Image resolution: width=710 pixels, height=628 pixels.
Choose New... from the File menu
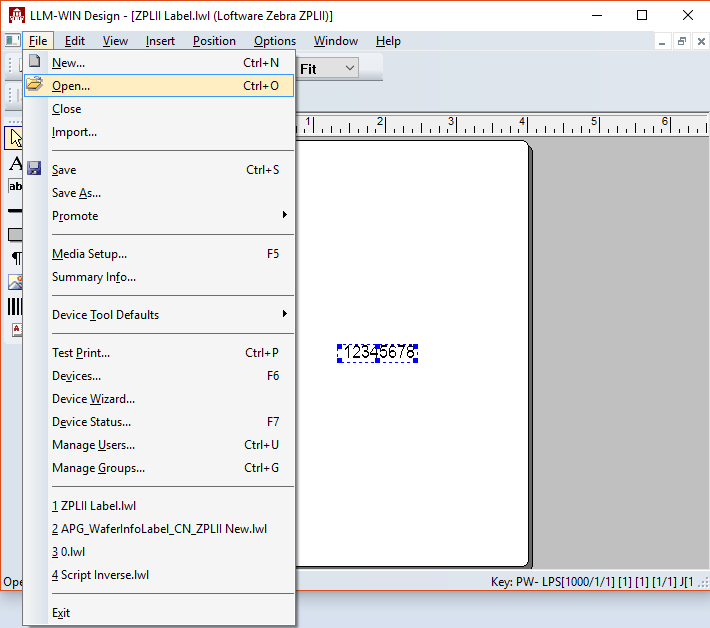click(159, 63)
